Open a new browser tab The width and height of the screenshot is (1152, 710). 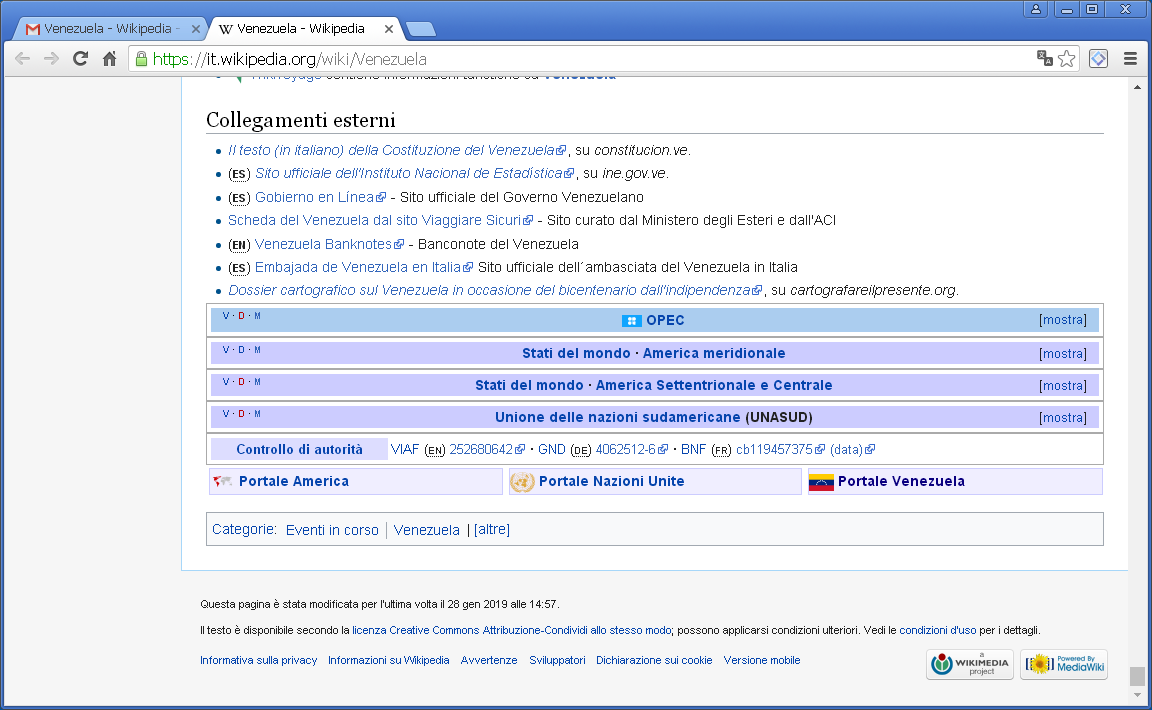click(420, 29)
